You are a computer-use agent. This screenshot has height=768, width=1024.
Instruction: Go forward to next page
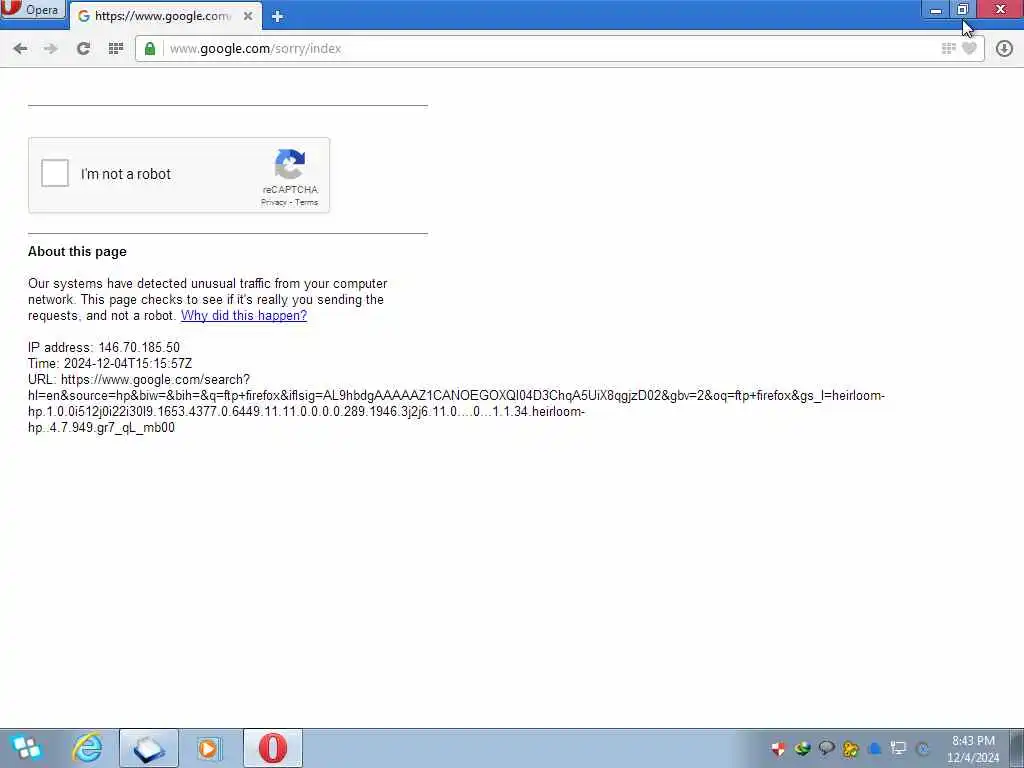(51, 48)
